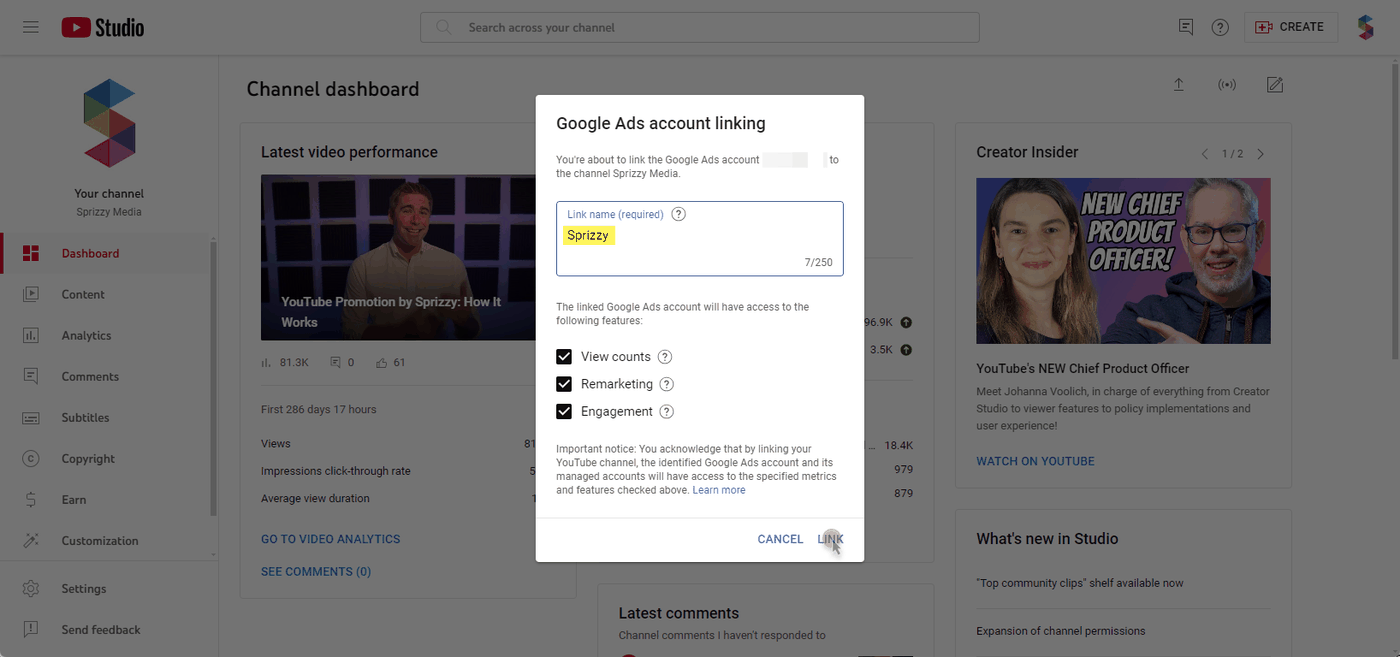Click the YouTube Studio logo
The width and height of the screenshot is (1400, 657).
pos(103,28)
